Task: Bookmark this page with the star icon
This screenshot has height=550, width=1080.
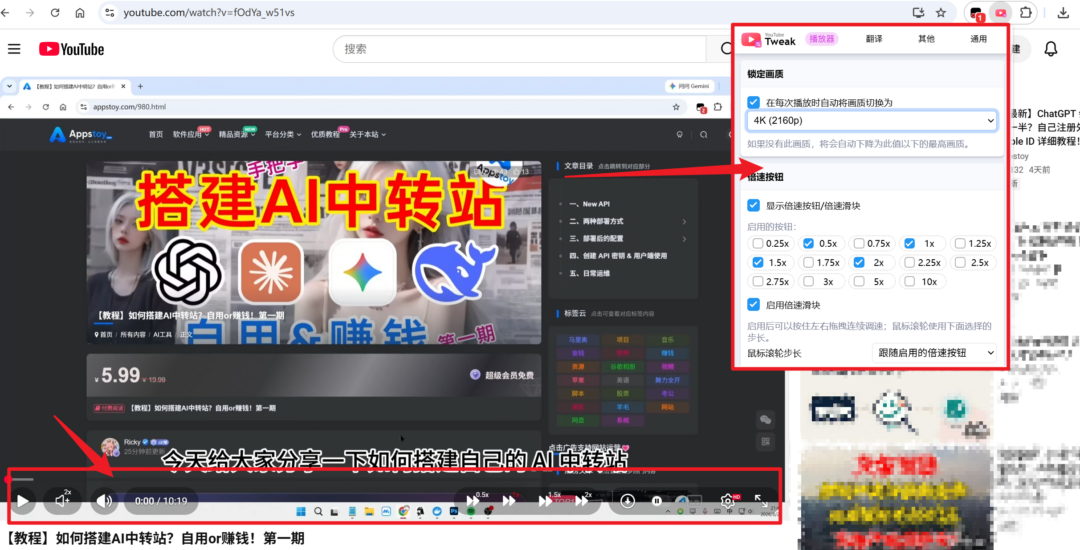Action: (941, 12)
